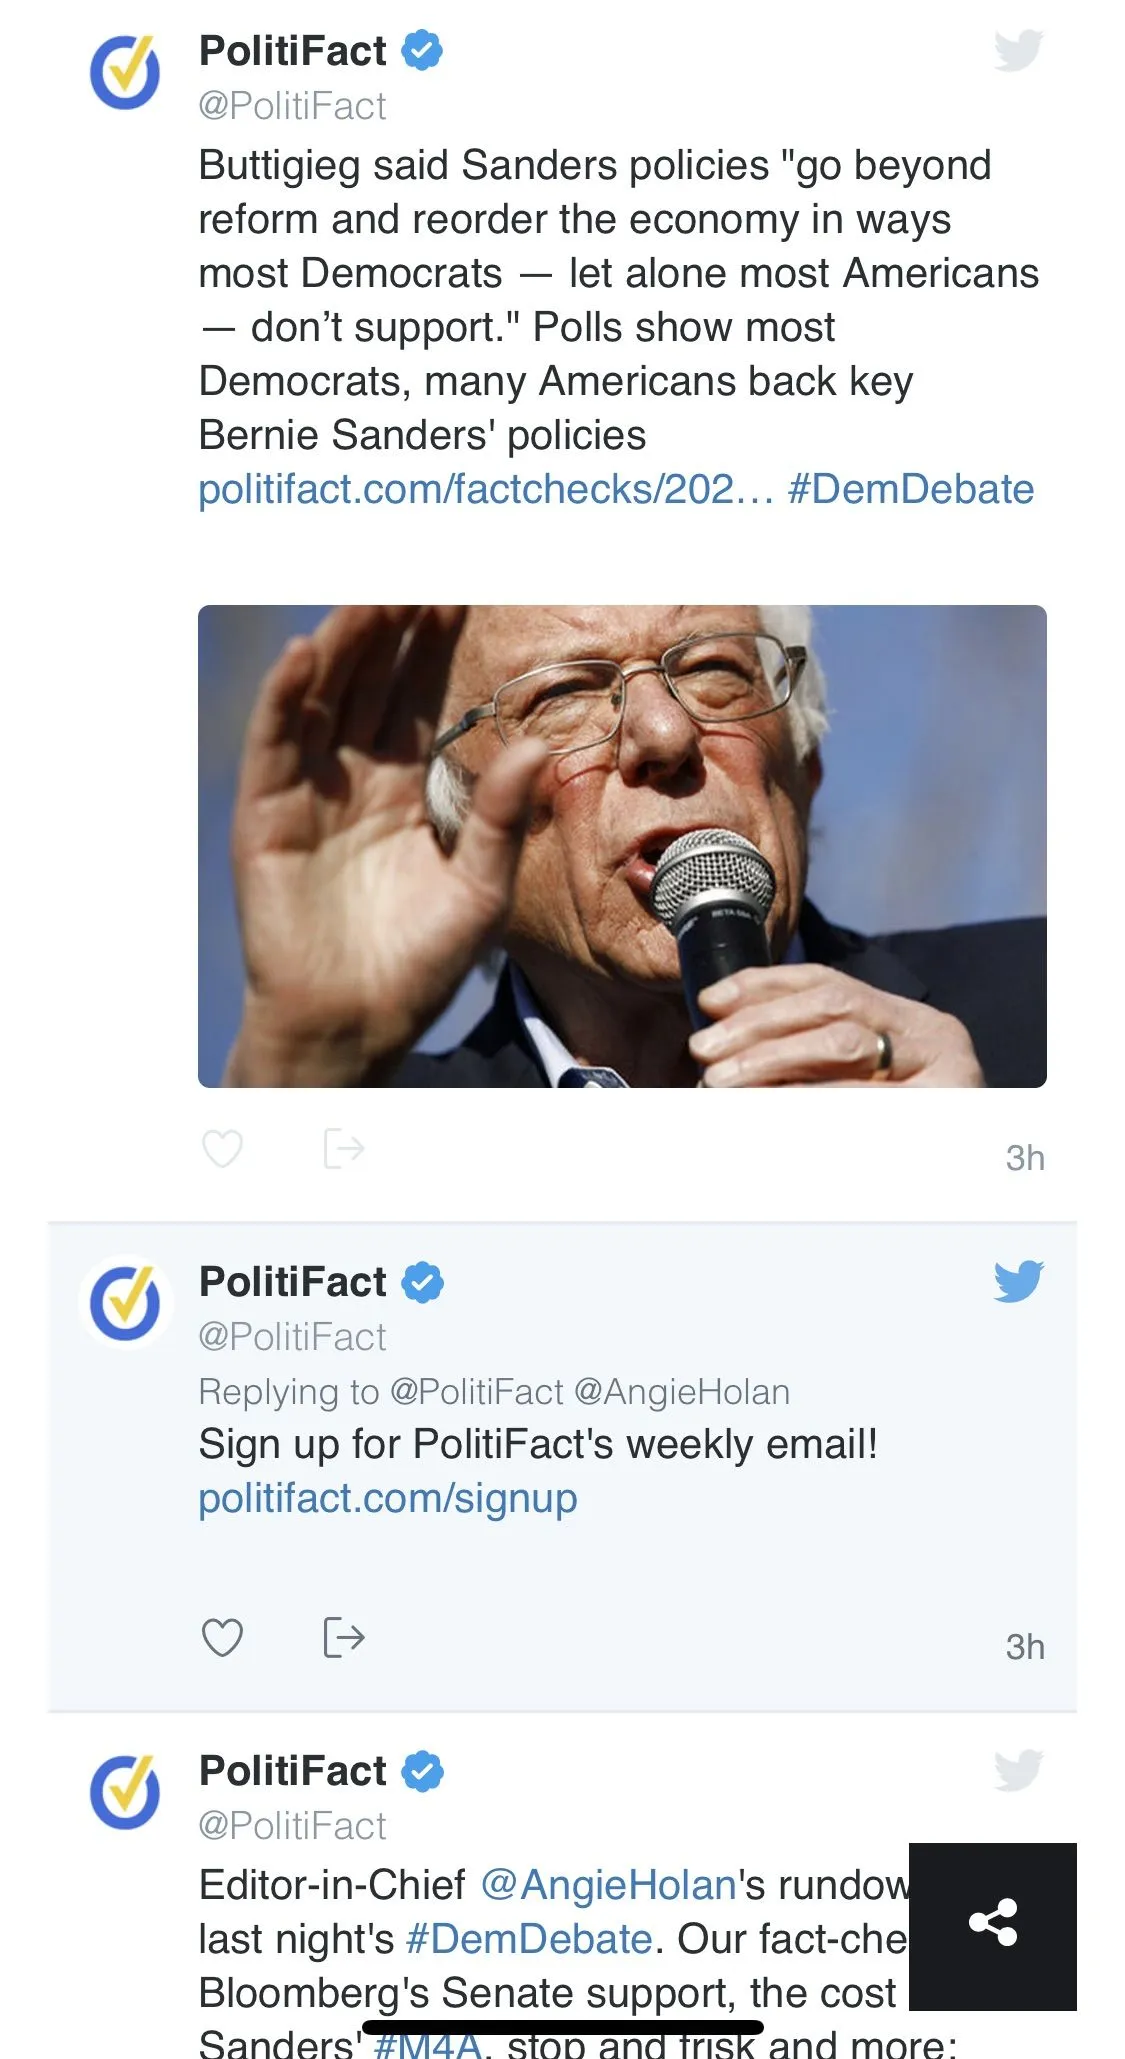Like the weekly email signup tweet
The image size is (1125, 2059).
pyautogui.click(x=222, y=1638)
